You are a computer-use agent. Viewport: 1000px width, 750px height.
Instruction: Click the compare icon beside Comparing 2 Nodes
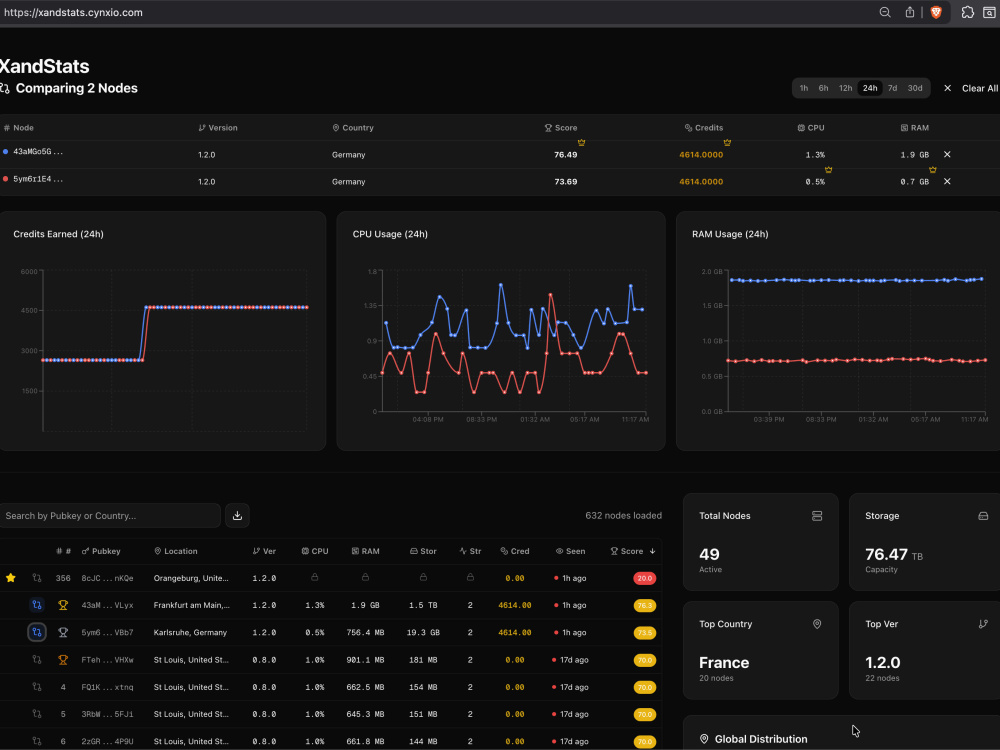click(x=4, y=88)
